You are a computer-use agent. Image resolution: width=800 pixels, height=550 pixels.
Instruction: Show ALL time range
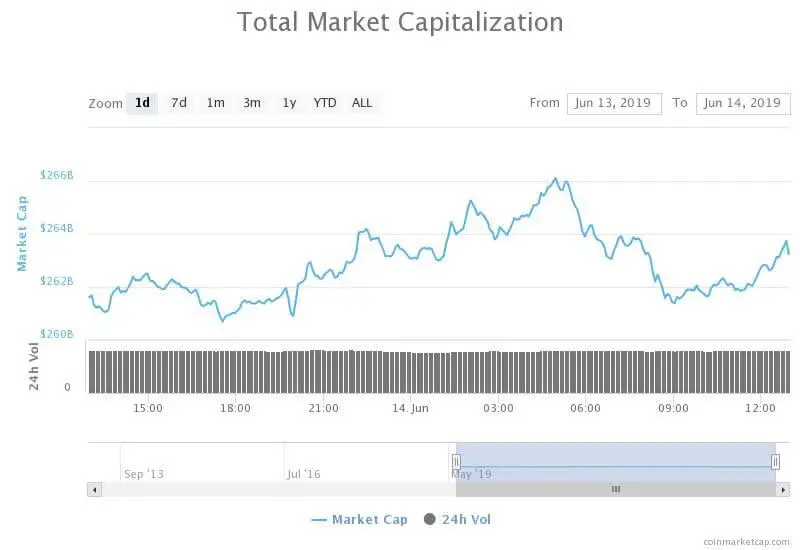pos(362,103)
